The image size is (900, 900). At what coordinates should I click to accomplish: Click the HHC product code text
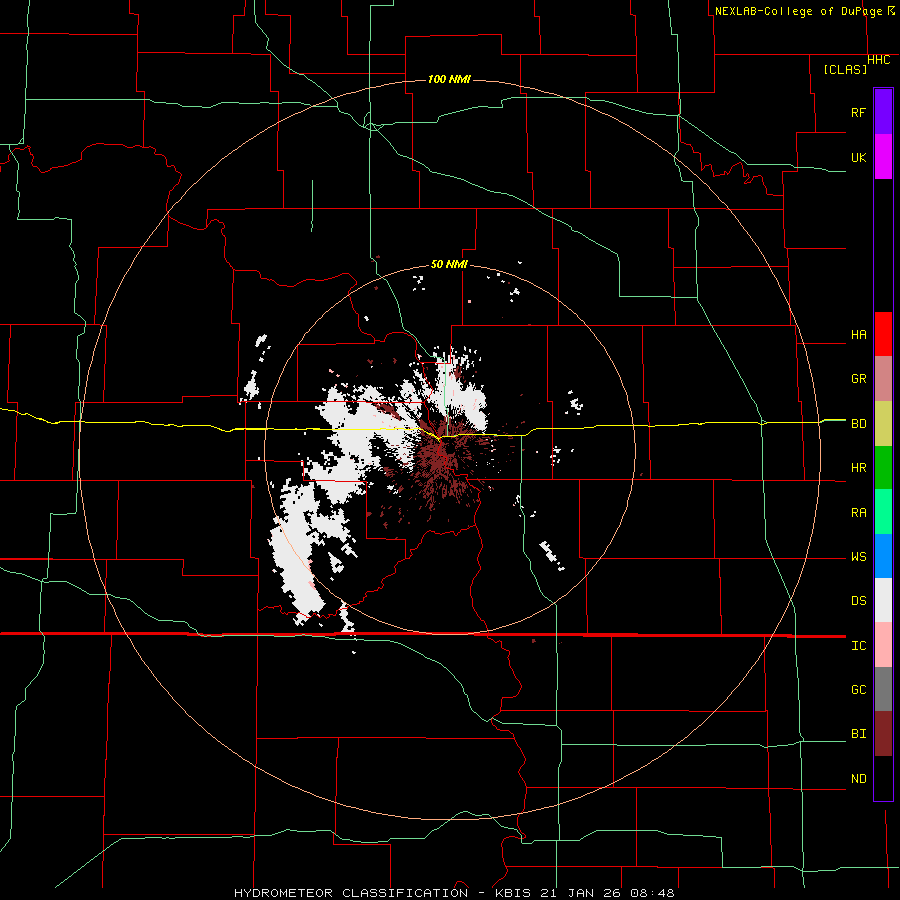(x=879, y=60)
